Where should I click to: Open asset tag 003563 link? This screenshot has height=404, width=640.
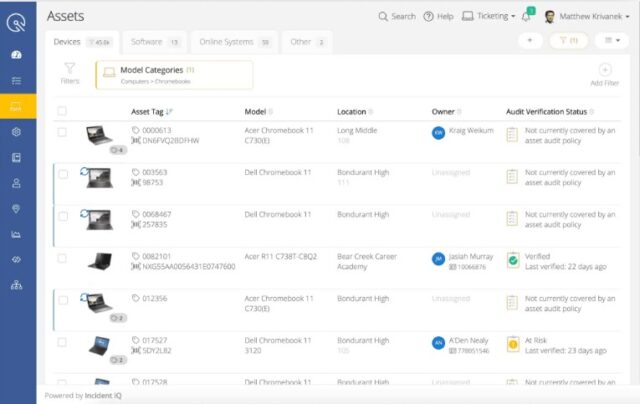pyautogui.click(x=155, y=173)
